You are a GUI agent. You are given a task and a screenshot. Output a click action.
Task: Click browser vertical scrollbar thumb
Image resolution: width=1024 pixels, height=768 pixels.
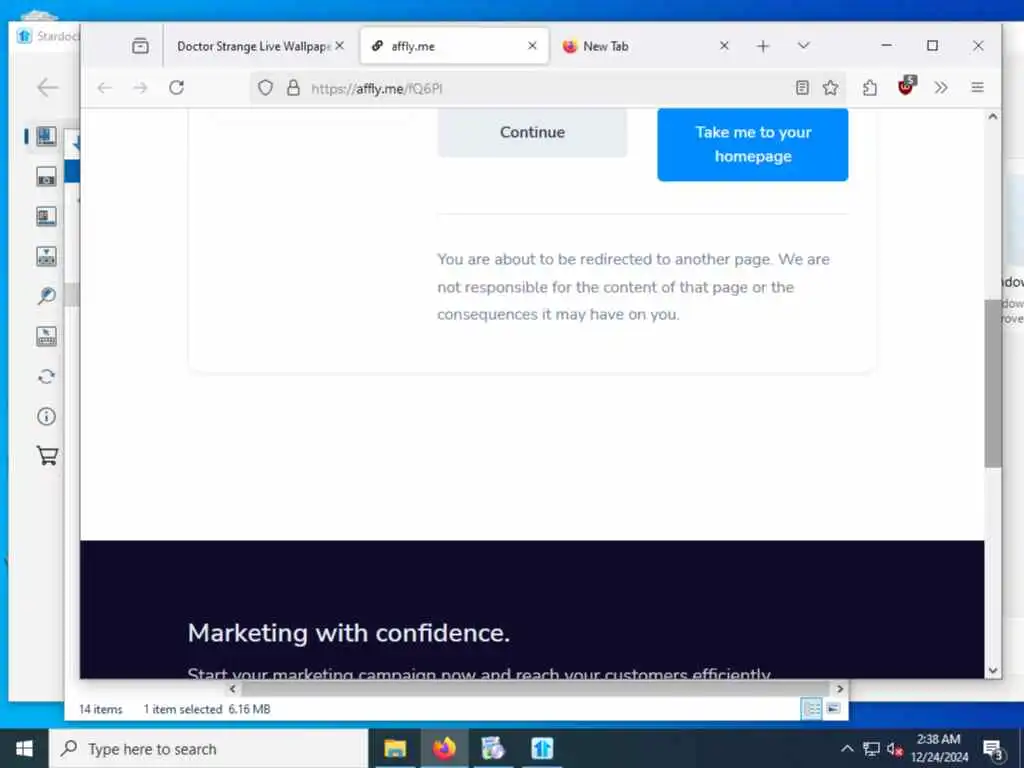coord(993,383)
